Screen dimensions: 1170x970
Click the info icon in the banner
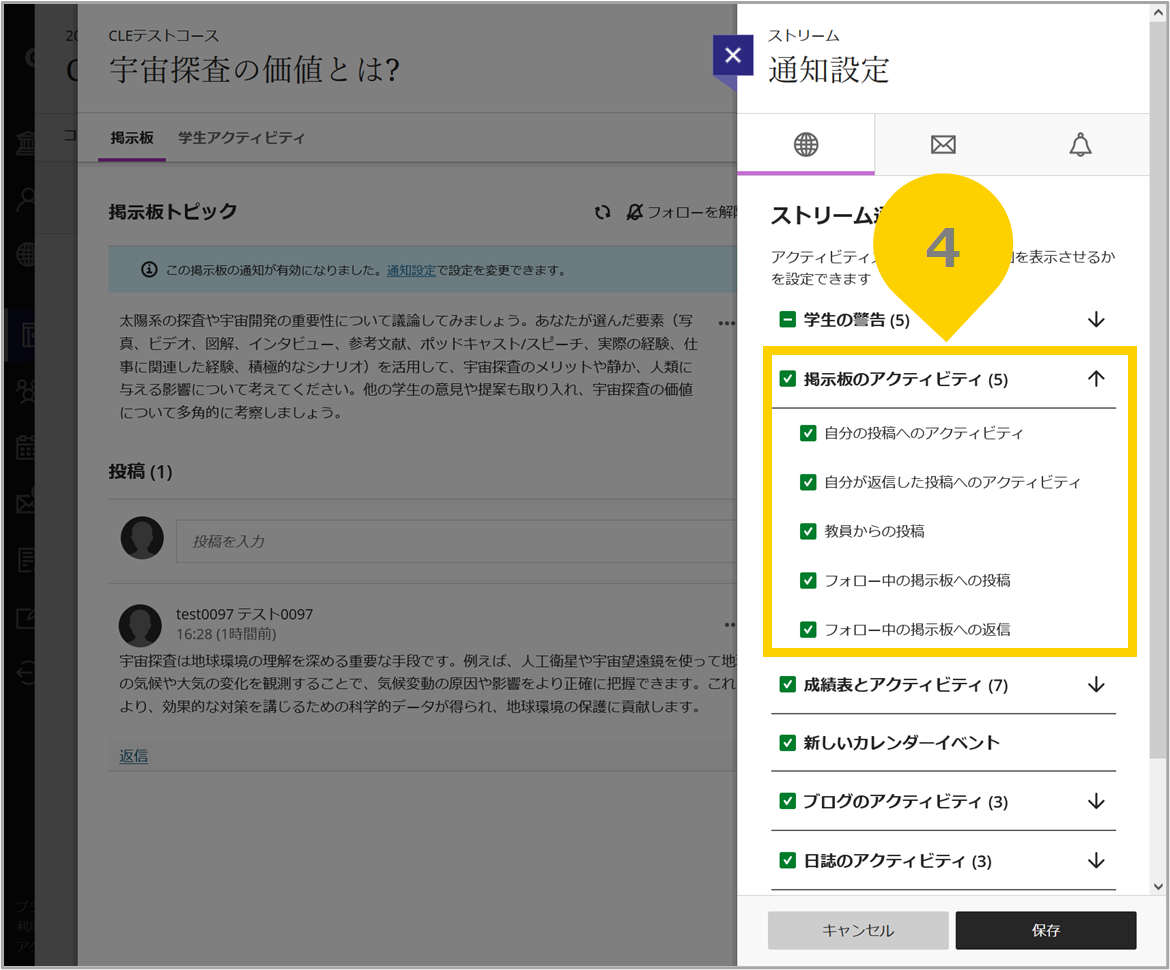[149, 269]
